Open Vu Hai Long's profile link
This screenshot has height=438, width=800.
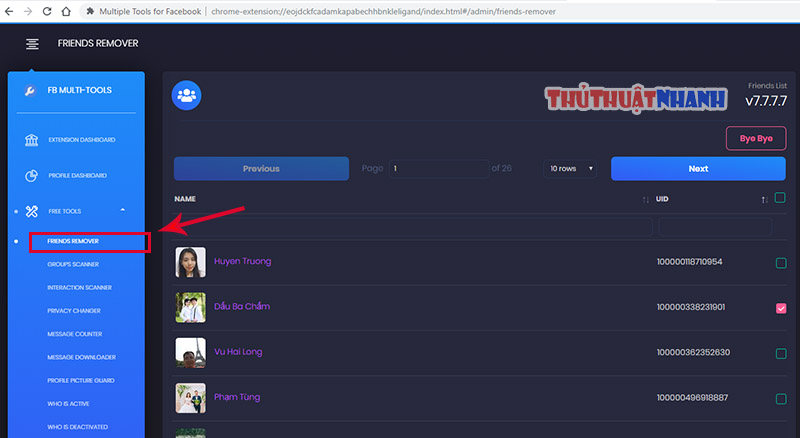click(238, 352)
